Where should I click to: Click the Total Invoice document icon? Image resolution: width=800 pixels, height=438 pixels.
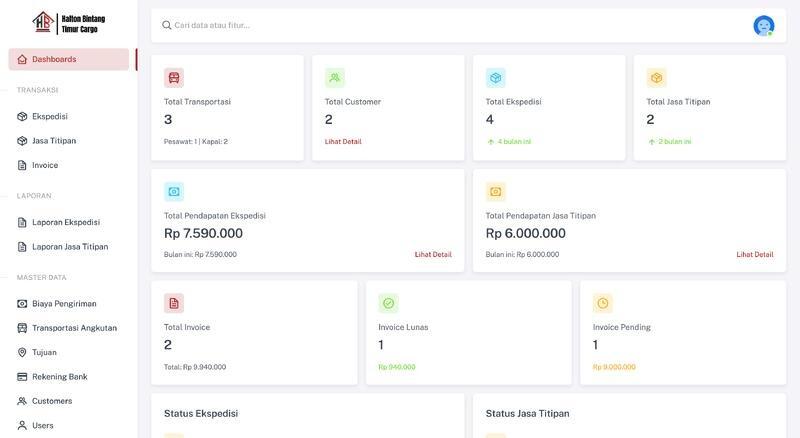pos(174,303)
